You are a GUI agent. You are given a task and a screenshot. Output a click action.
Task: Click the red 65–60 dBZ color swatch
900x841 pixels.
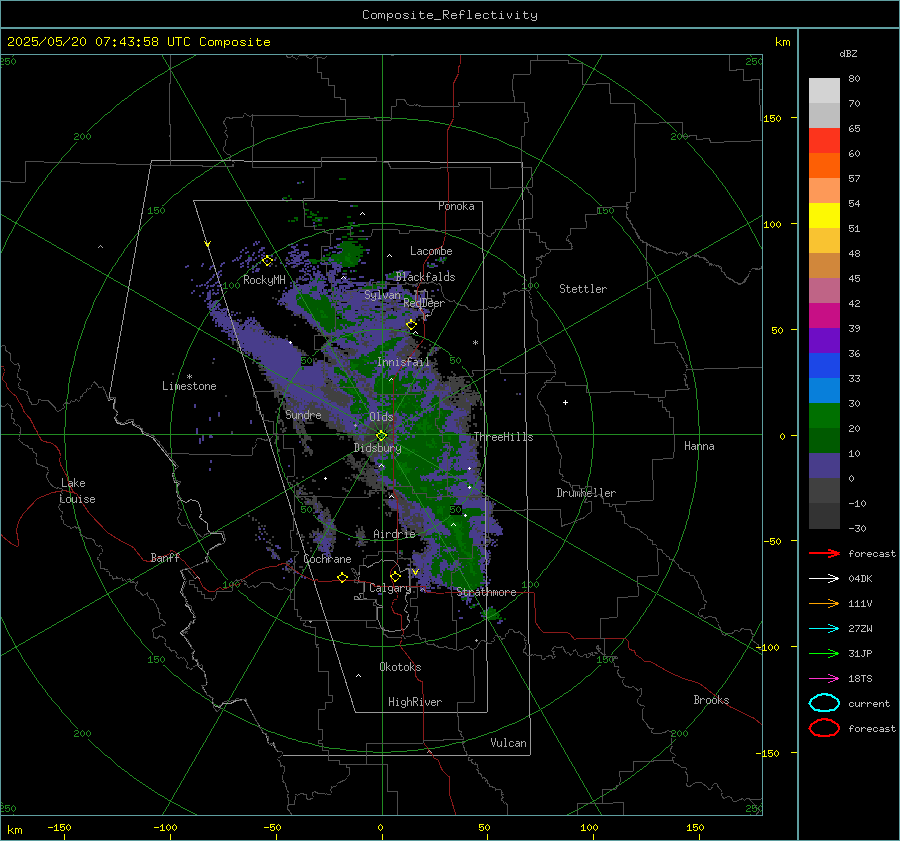click(x=824, y=141)
